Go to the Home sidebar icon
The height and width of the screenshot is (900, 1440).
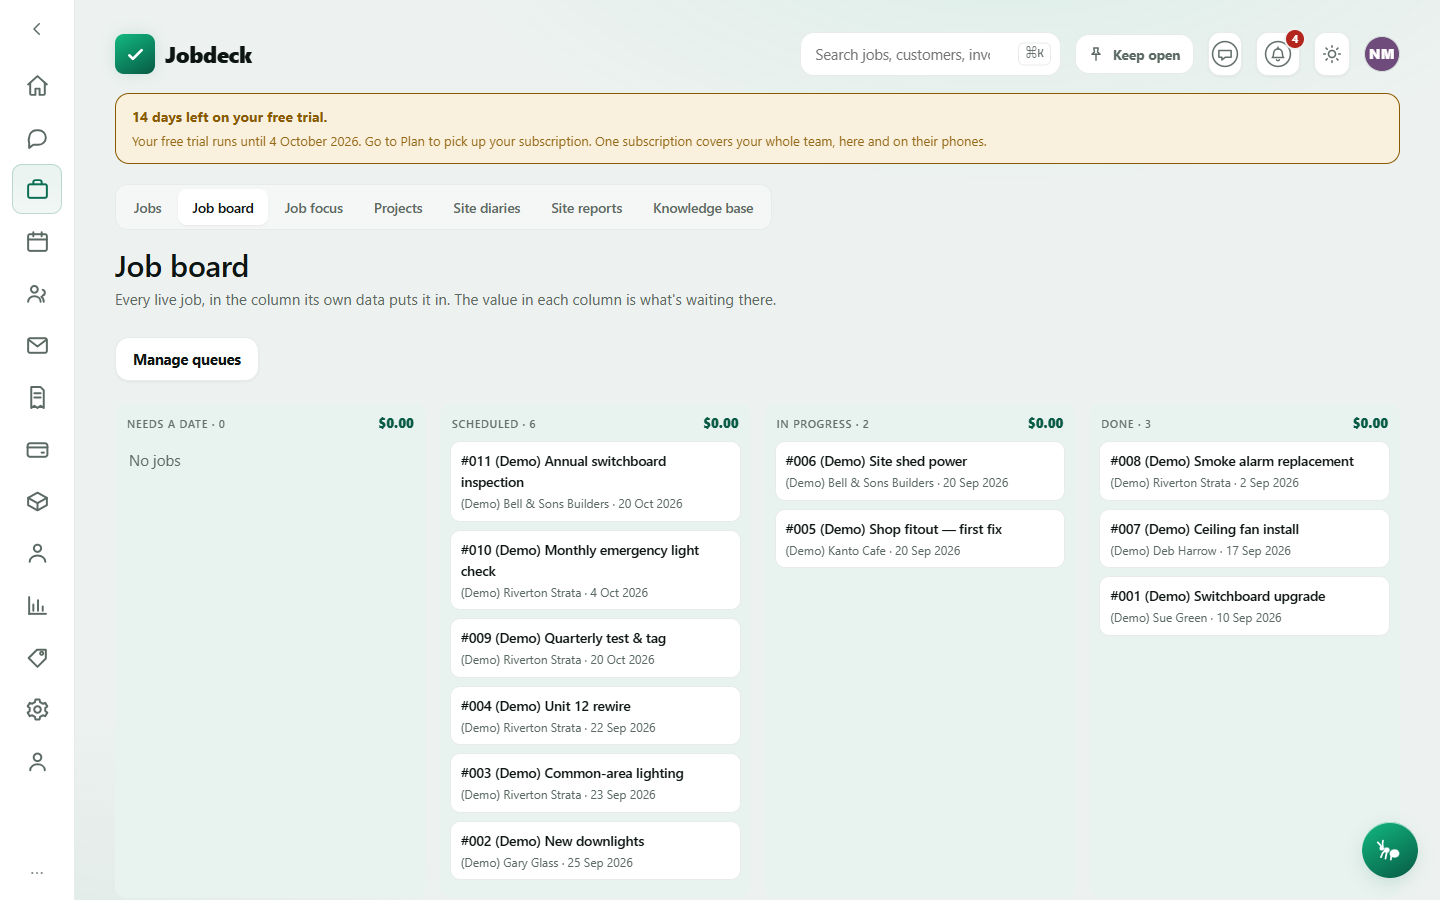(37, 86)
